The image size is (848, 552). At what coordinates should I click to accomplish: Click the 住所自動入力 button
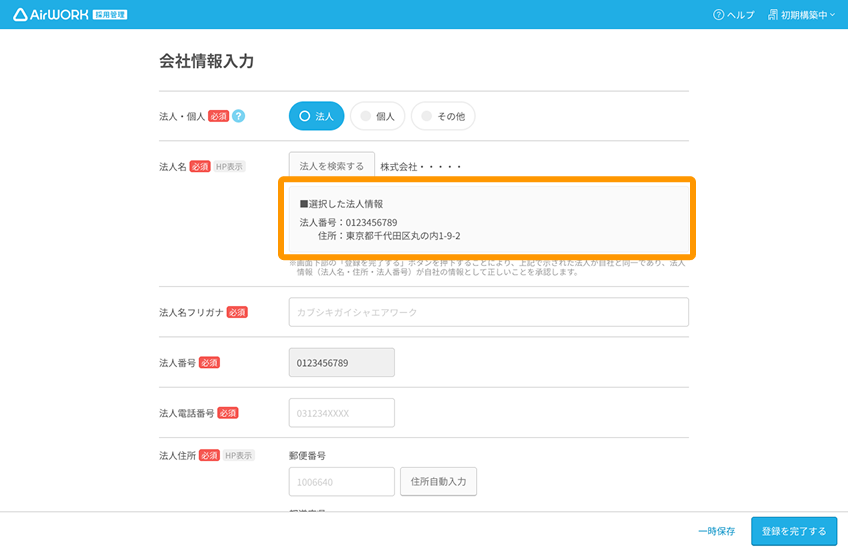pos(439,481)
